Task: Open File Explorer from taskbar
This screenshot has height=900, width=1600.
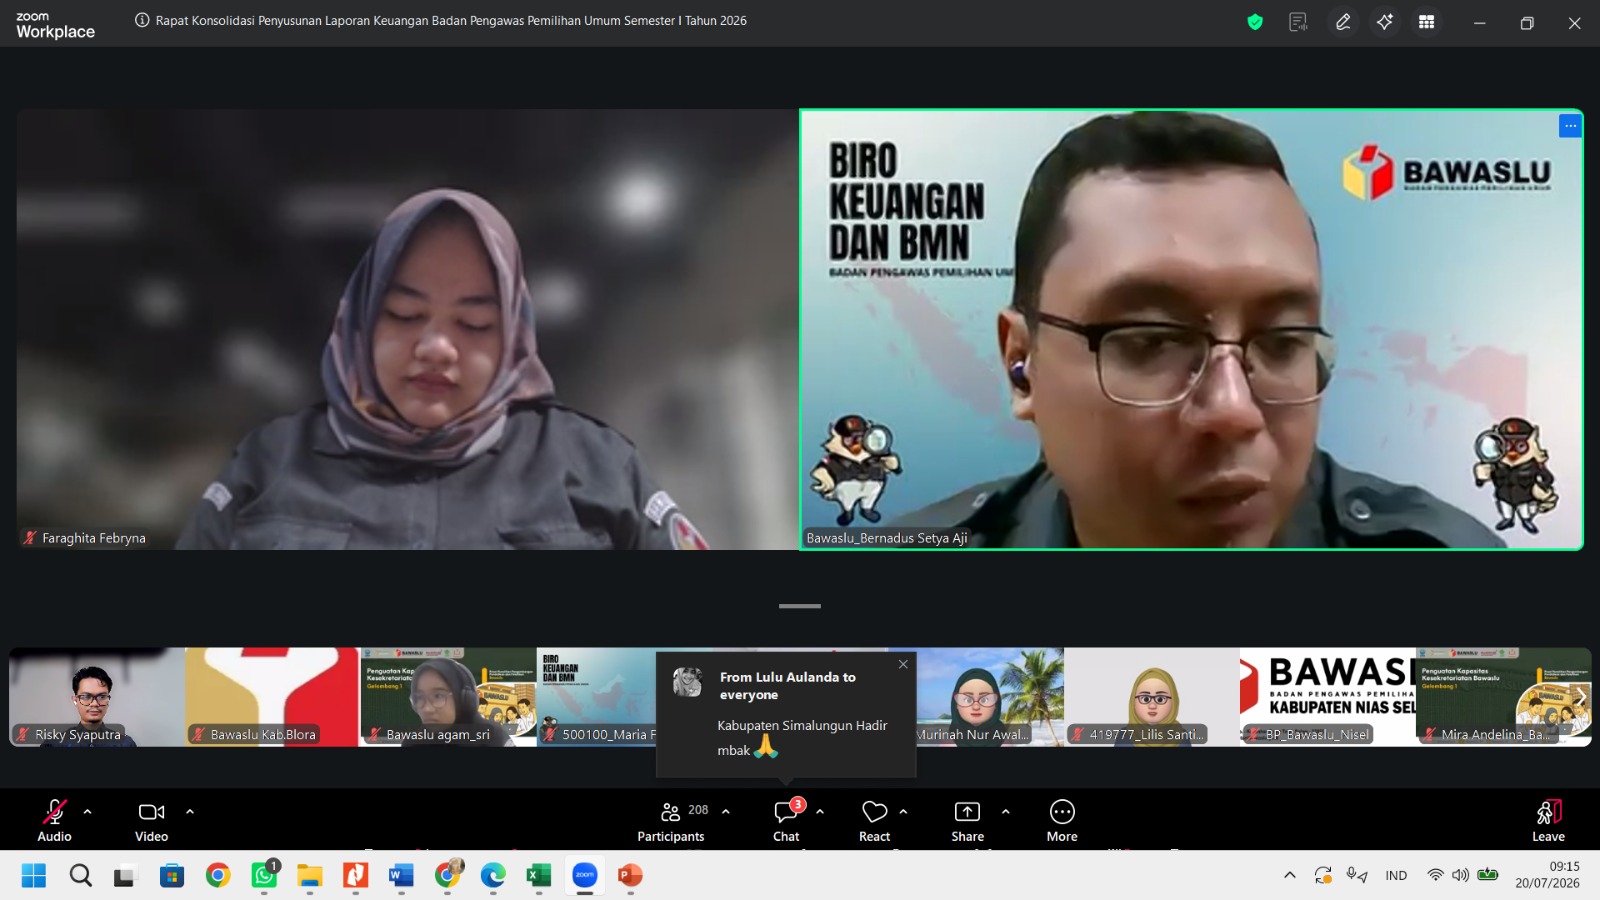Action: (x=310, y=876)
